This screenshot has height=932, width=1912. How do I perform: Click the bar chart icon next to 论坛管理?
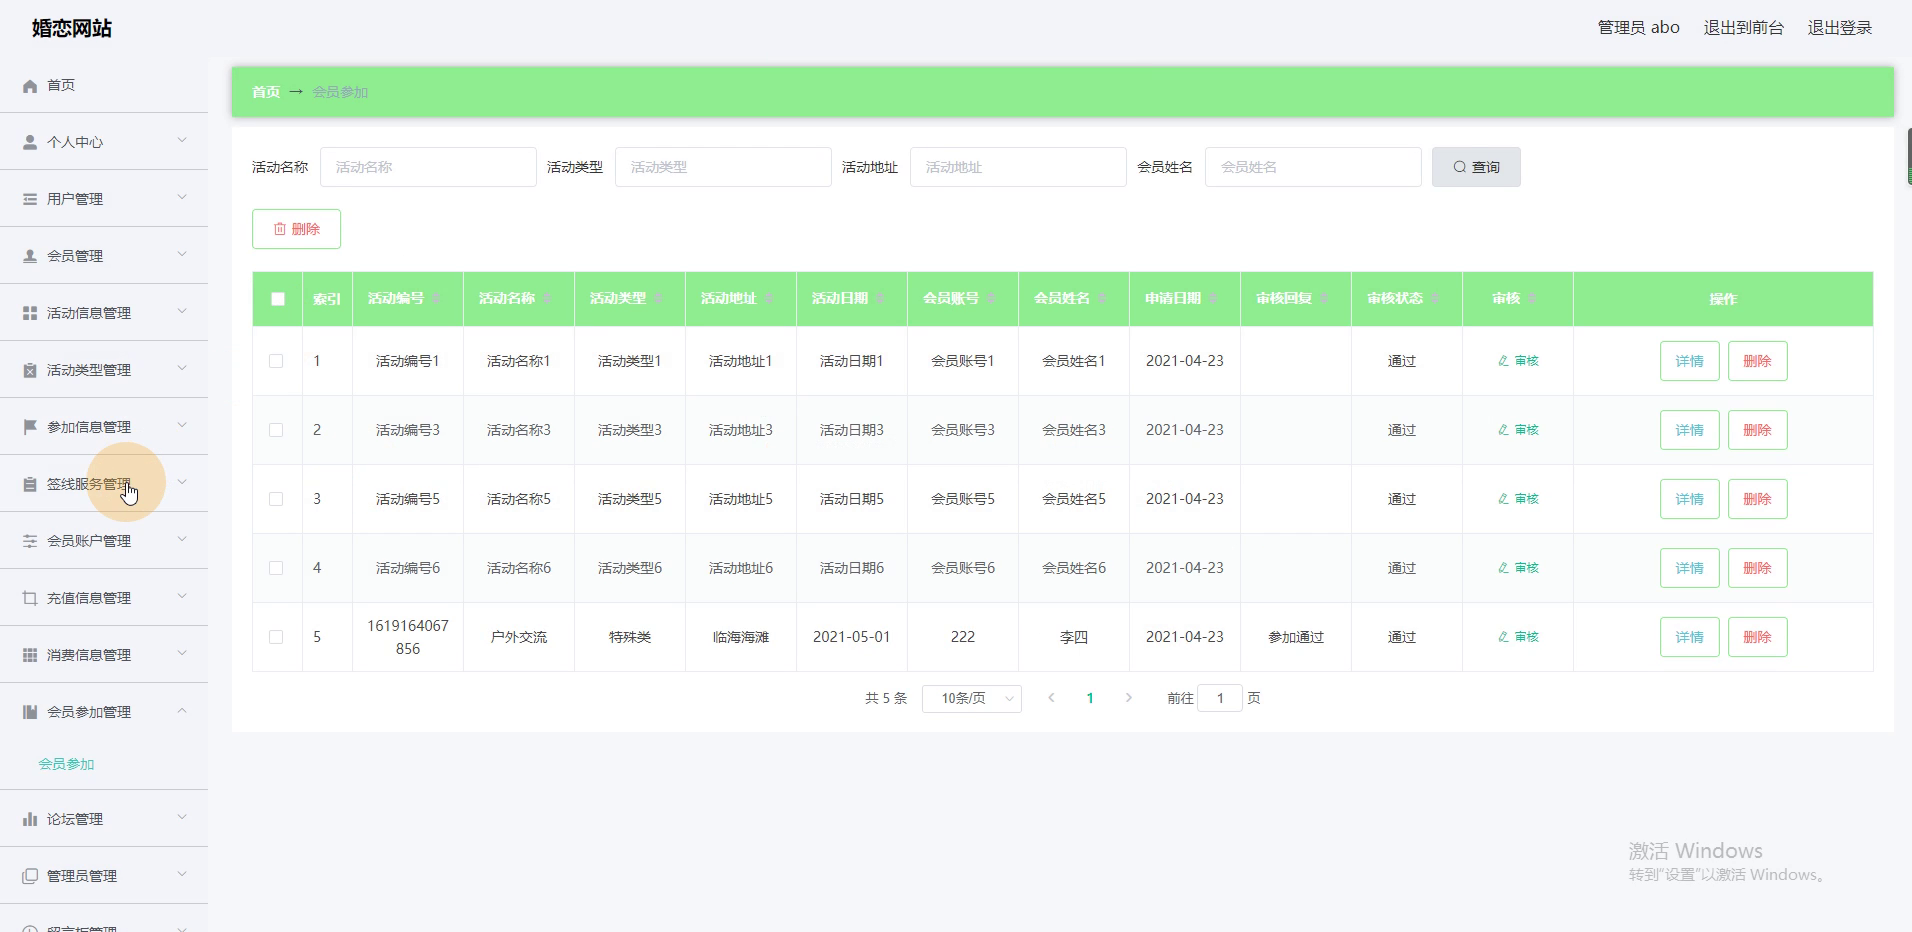pos(30,820)
